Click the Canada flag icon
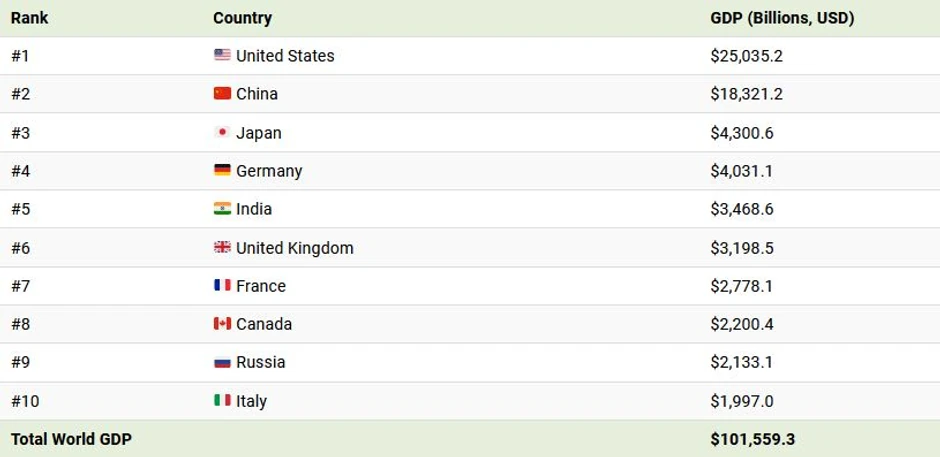The height and width of the screenshot is (457, 940). pos(222,323)
